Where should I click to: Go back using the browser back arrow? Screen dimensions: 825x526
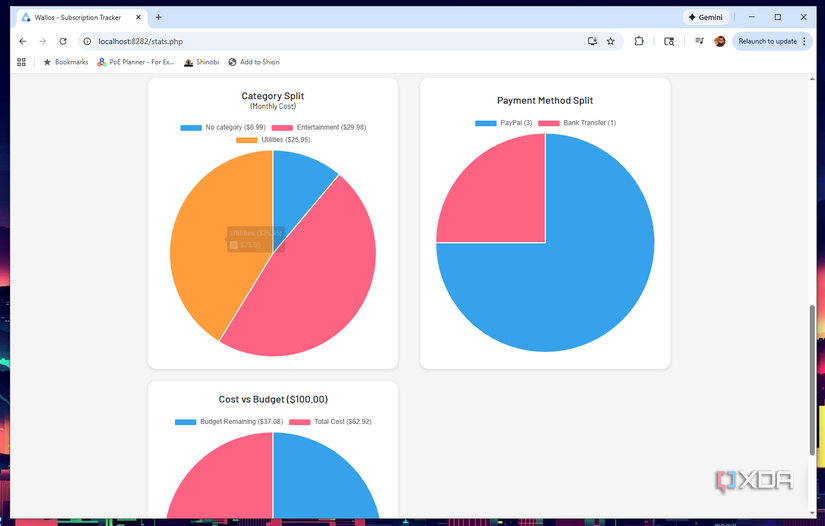pos(22,41)
